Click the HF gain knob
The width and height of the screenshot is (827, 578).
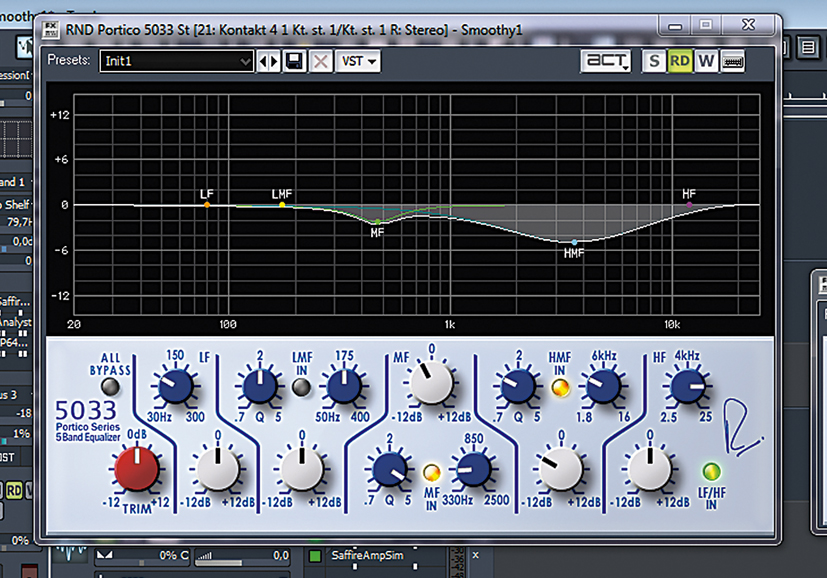(x=649, y=468)
